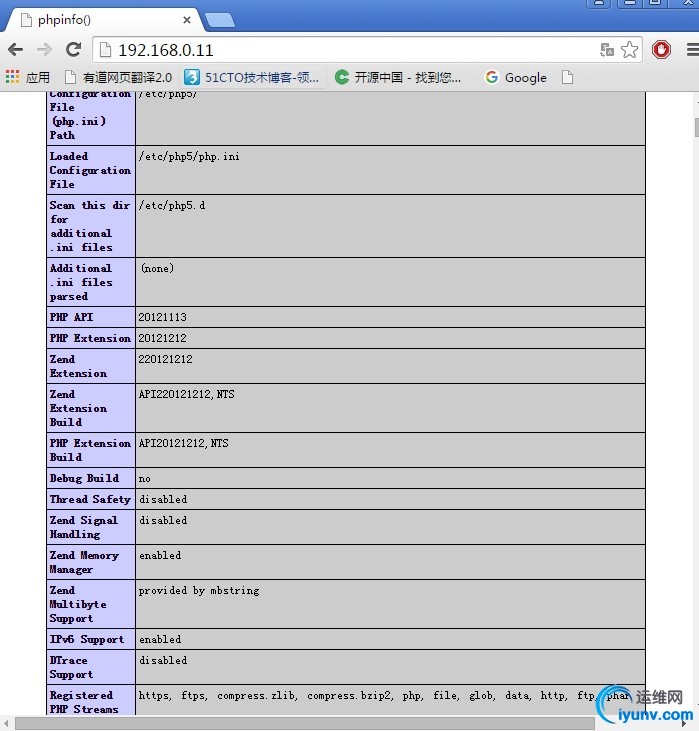
Task: Open the translate page icon in address bar
Action: (x=607, y=49)
